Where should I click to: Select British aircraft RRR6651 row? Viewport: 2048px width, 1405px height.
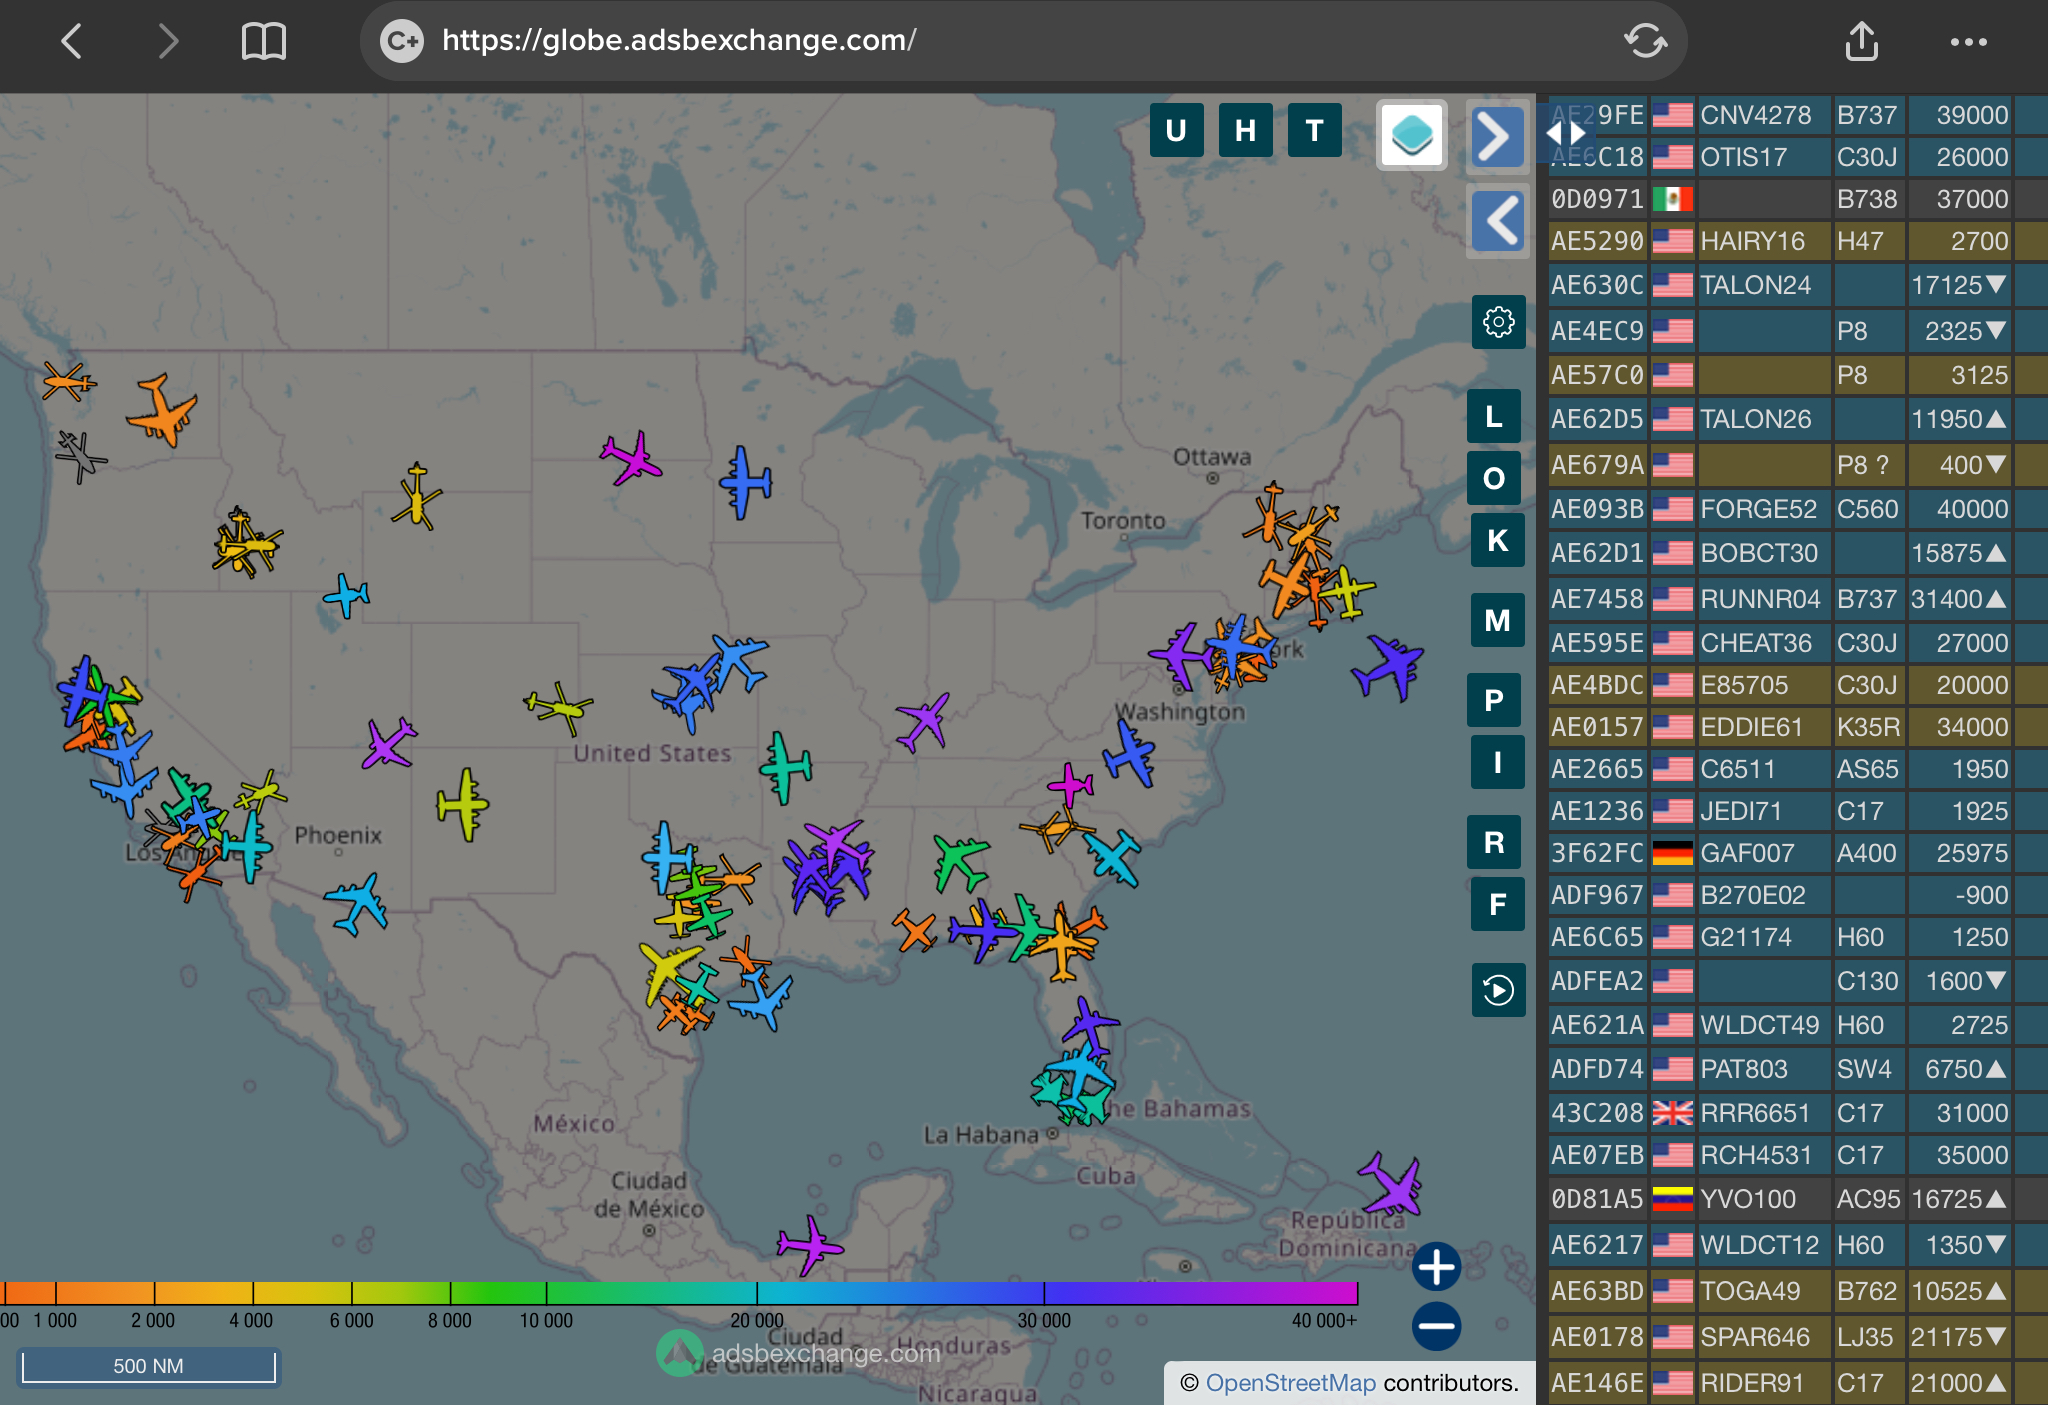coord(1797,1113)
